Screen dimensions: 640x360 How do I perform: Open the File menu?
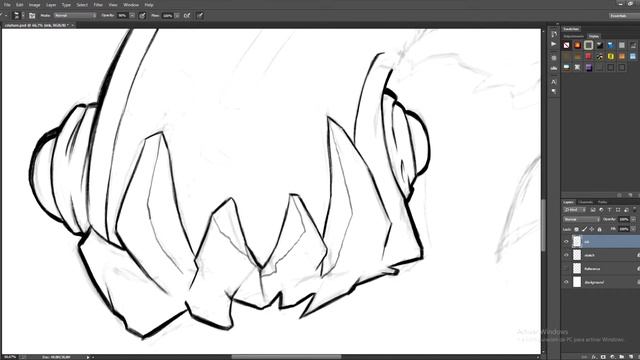7,5
